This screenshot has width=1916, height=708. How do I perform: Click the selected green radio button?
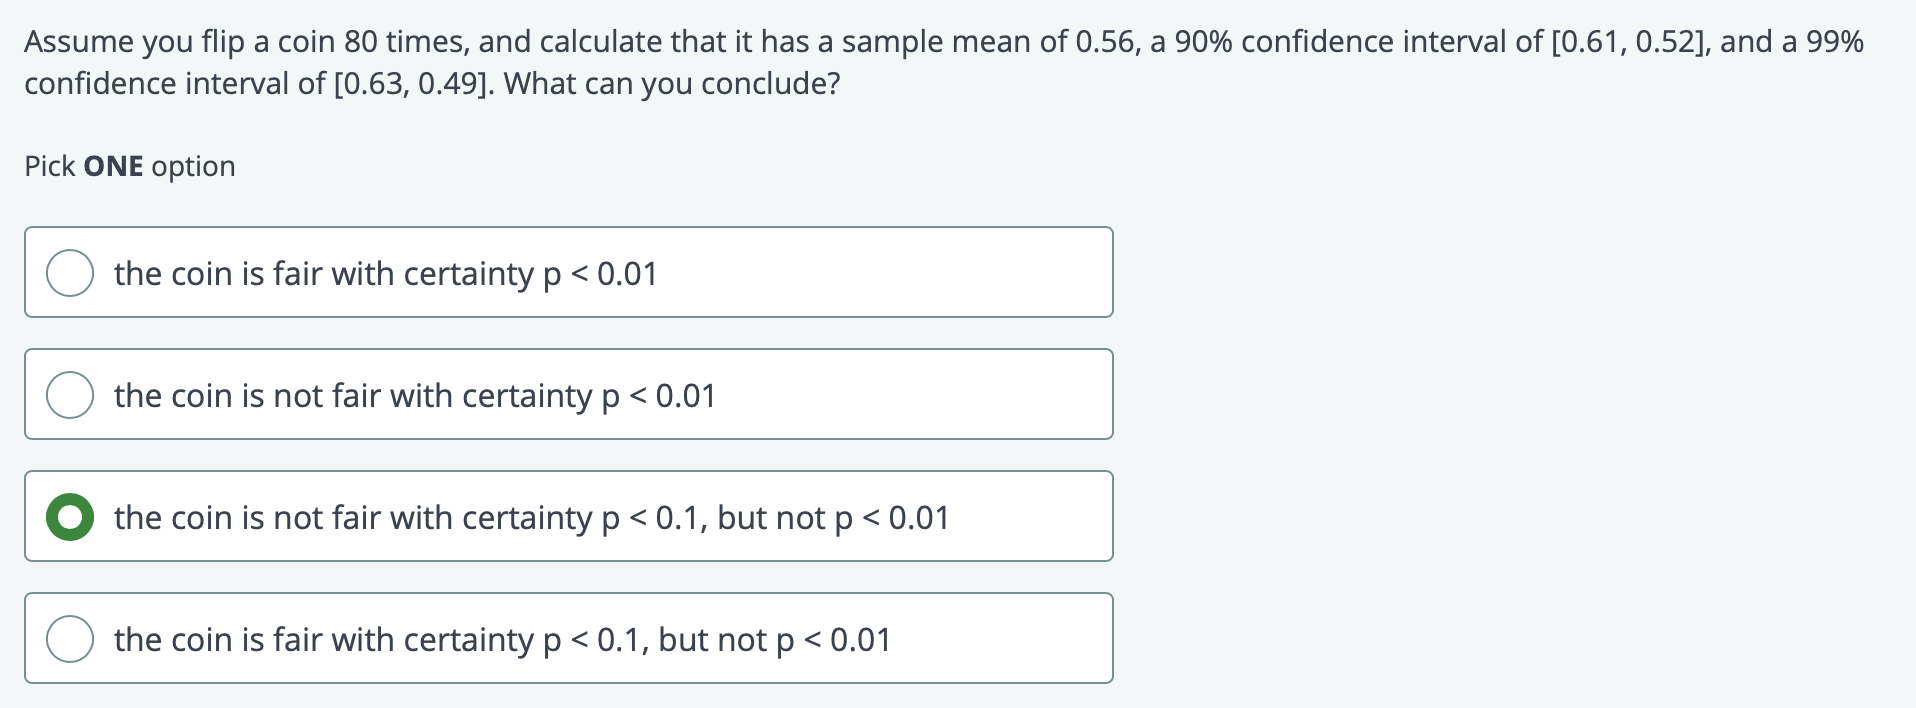70,517
